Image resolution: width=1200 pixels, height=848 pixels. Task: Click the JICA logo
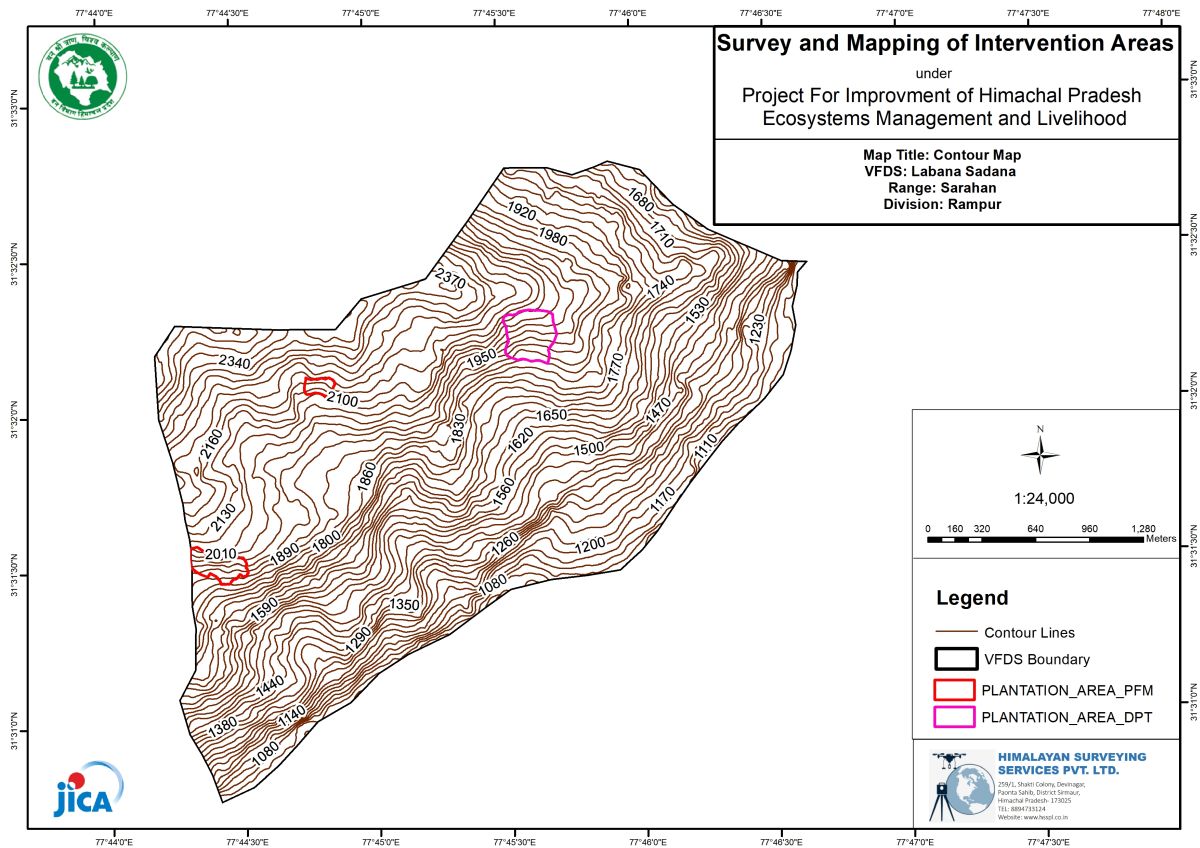click(x=88, y=790)
